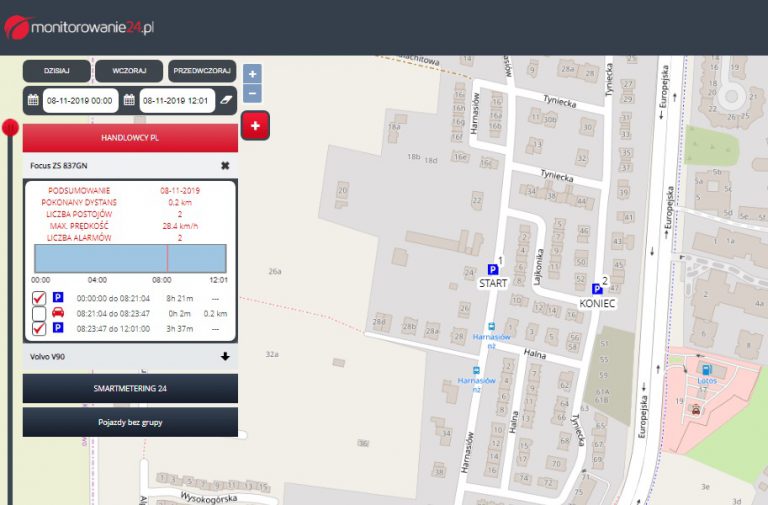Click the Lotos fuel station icon

point(706,370)
